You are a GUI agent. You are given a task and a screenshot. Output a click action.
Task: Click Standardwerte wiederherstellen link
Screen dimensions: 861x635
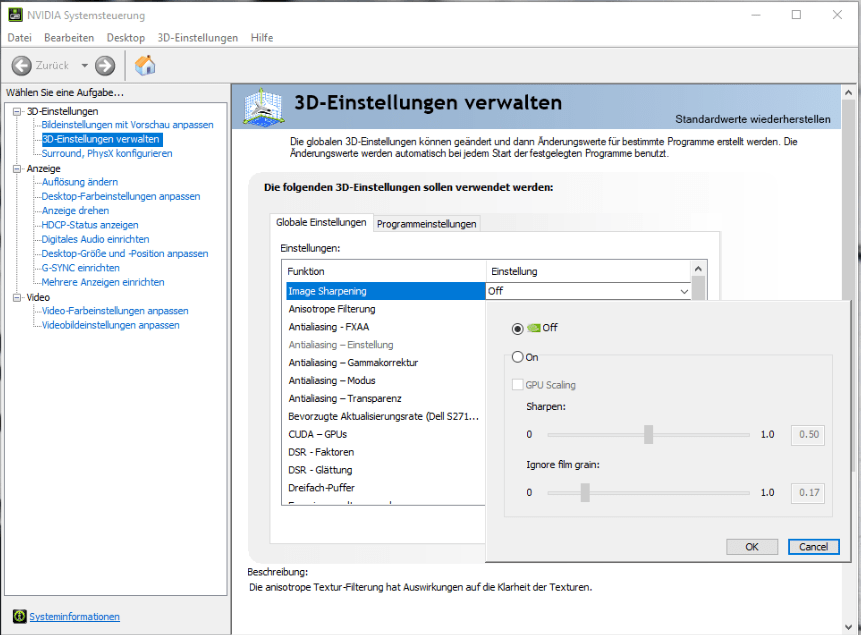[752, 119]
